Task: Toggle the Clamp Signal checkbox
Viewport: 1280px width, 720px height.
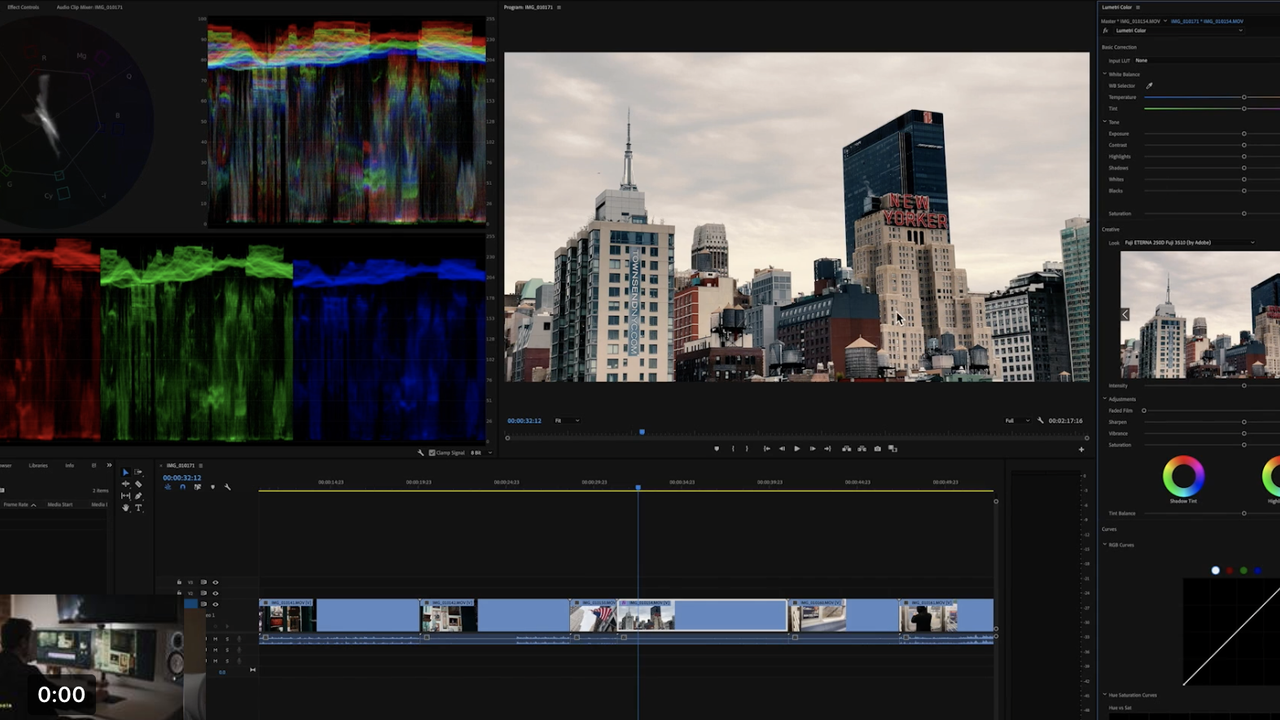Action: (432, 453)
